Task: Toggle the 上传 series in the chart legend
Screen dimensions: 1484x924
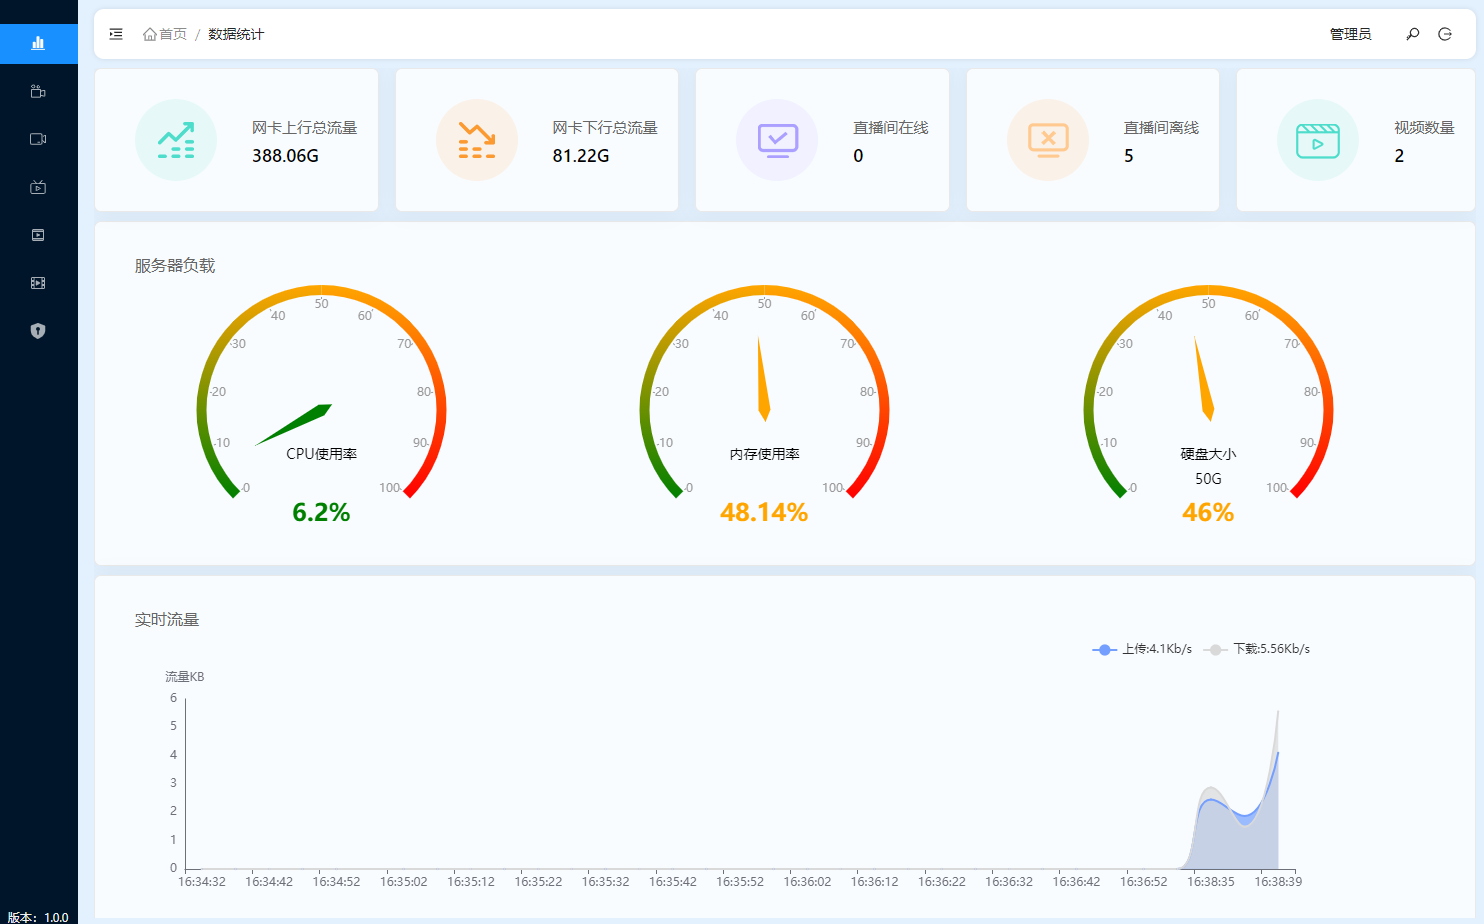Action: pos(1141,649)
